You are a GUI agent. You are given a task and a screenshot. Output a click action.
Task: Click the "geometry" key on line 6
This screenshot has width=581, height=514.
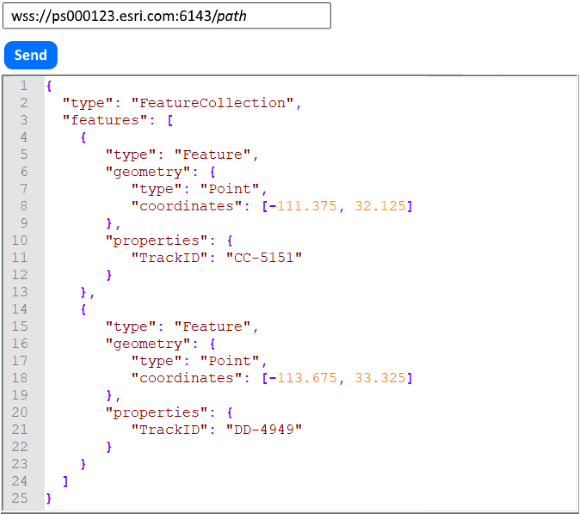(148, 172)
